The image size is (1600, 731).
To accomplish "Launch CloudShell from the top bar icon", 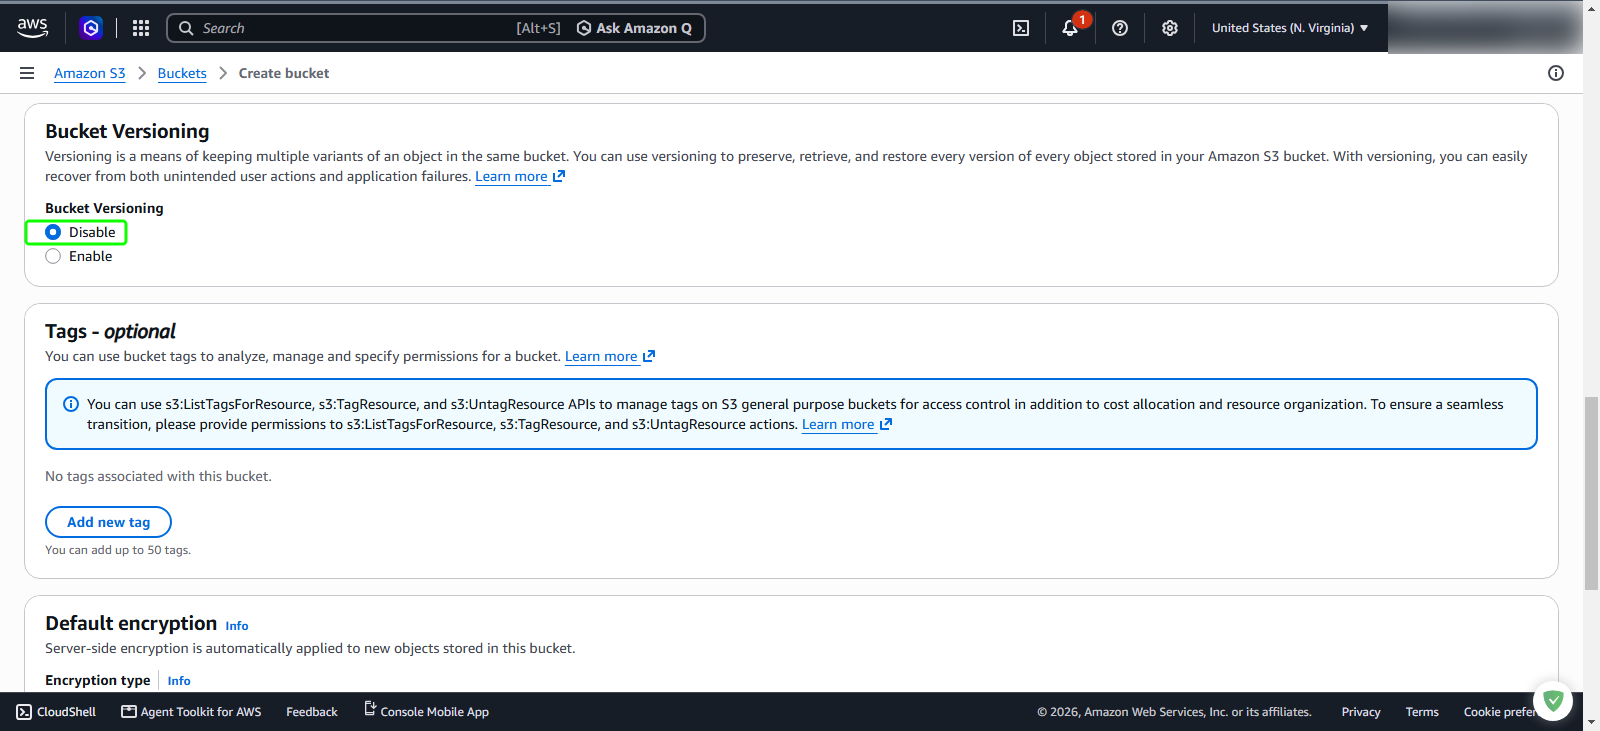I will 1021,28.
